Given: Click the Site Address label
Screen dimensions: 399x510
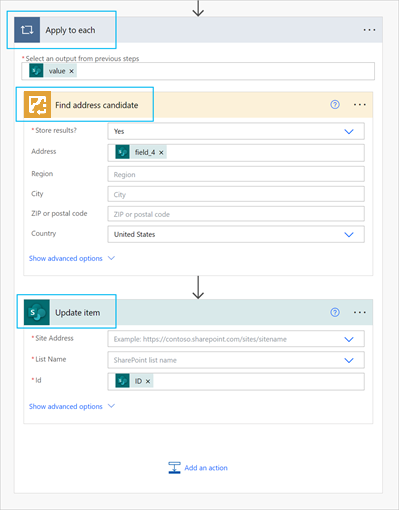Looking at the screenshot, I should click(x=54, y=338).
